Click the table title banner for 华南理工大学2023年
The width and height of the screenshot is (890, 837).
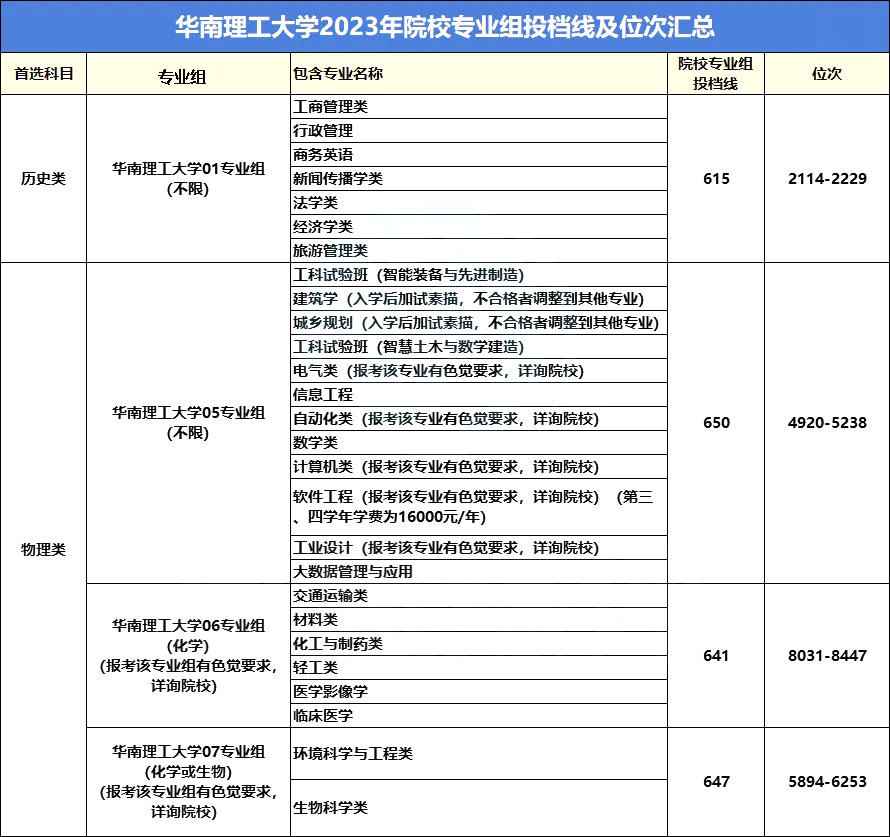(445, 26)
